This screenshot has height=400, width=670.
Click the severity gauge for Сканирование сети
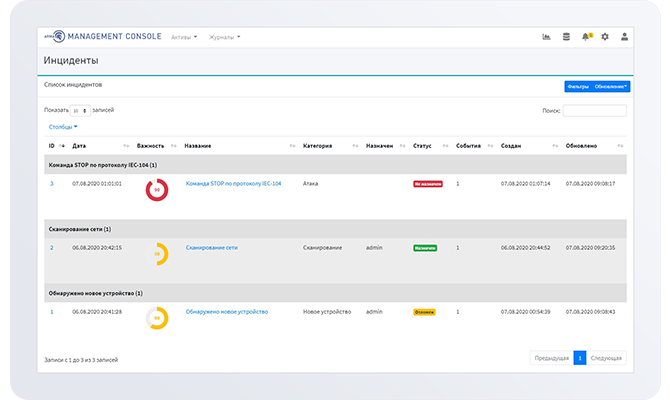click(x=156, y=253)
